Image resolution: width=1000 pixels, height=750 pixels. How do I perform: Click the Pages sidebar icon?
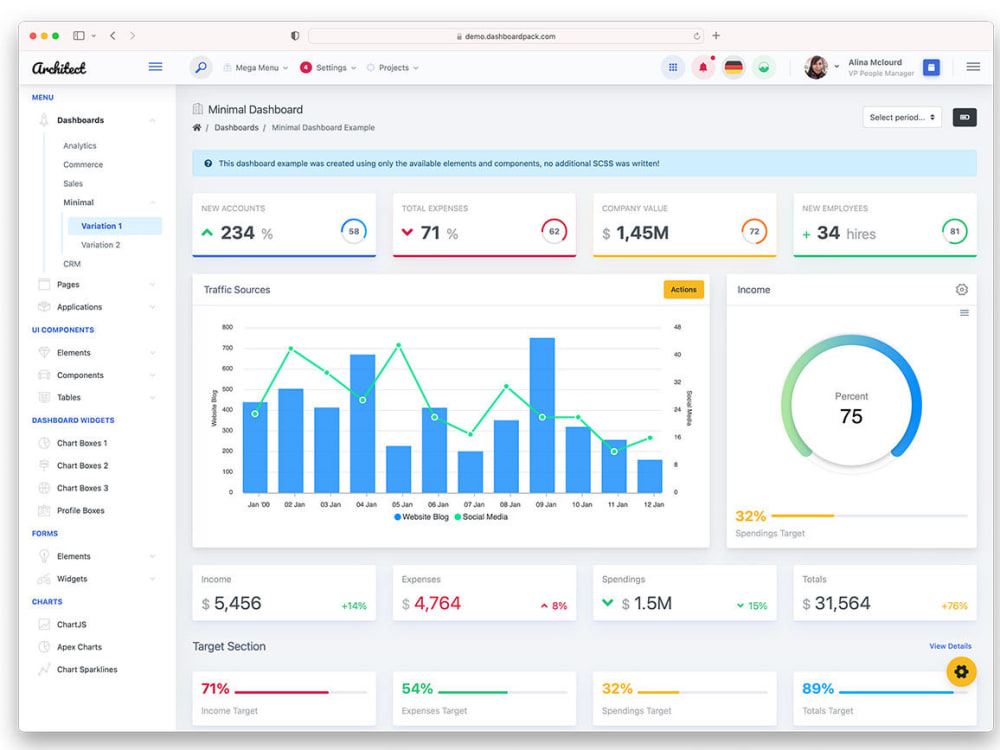pos(44,284)
